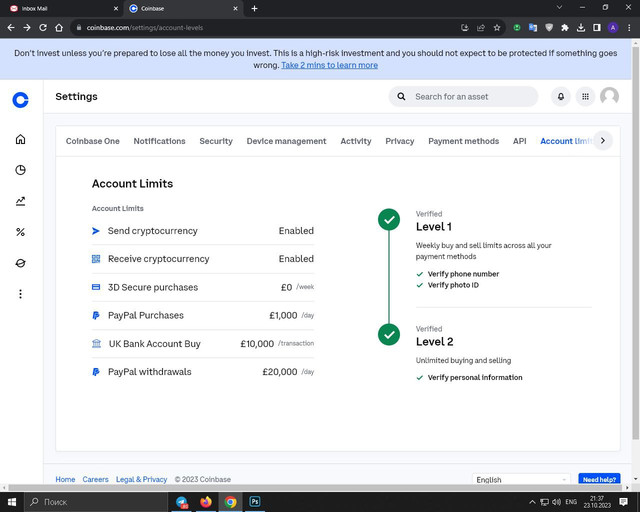Image resolution: width=640 pixels, height=512 pixels.
Task: Open a new browser tab
Action: click(254, 8)
